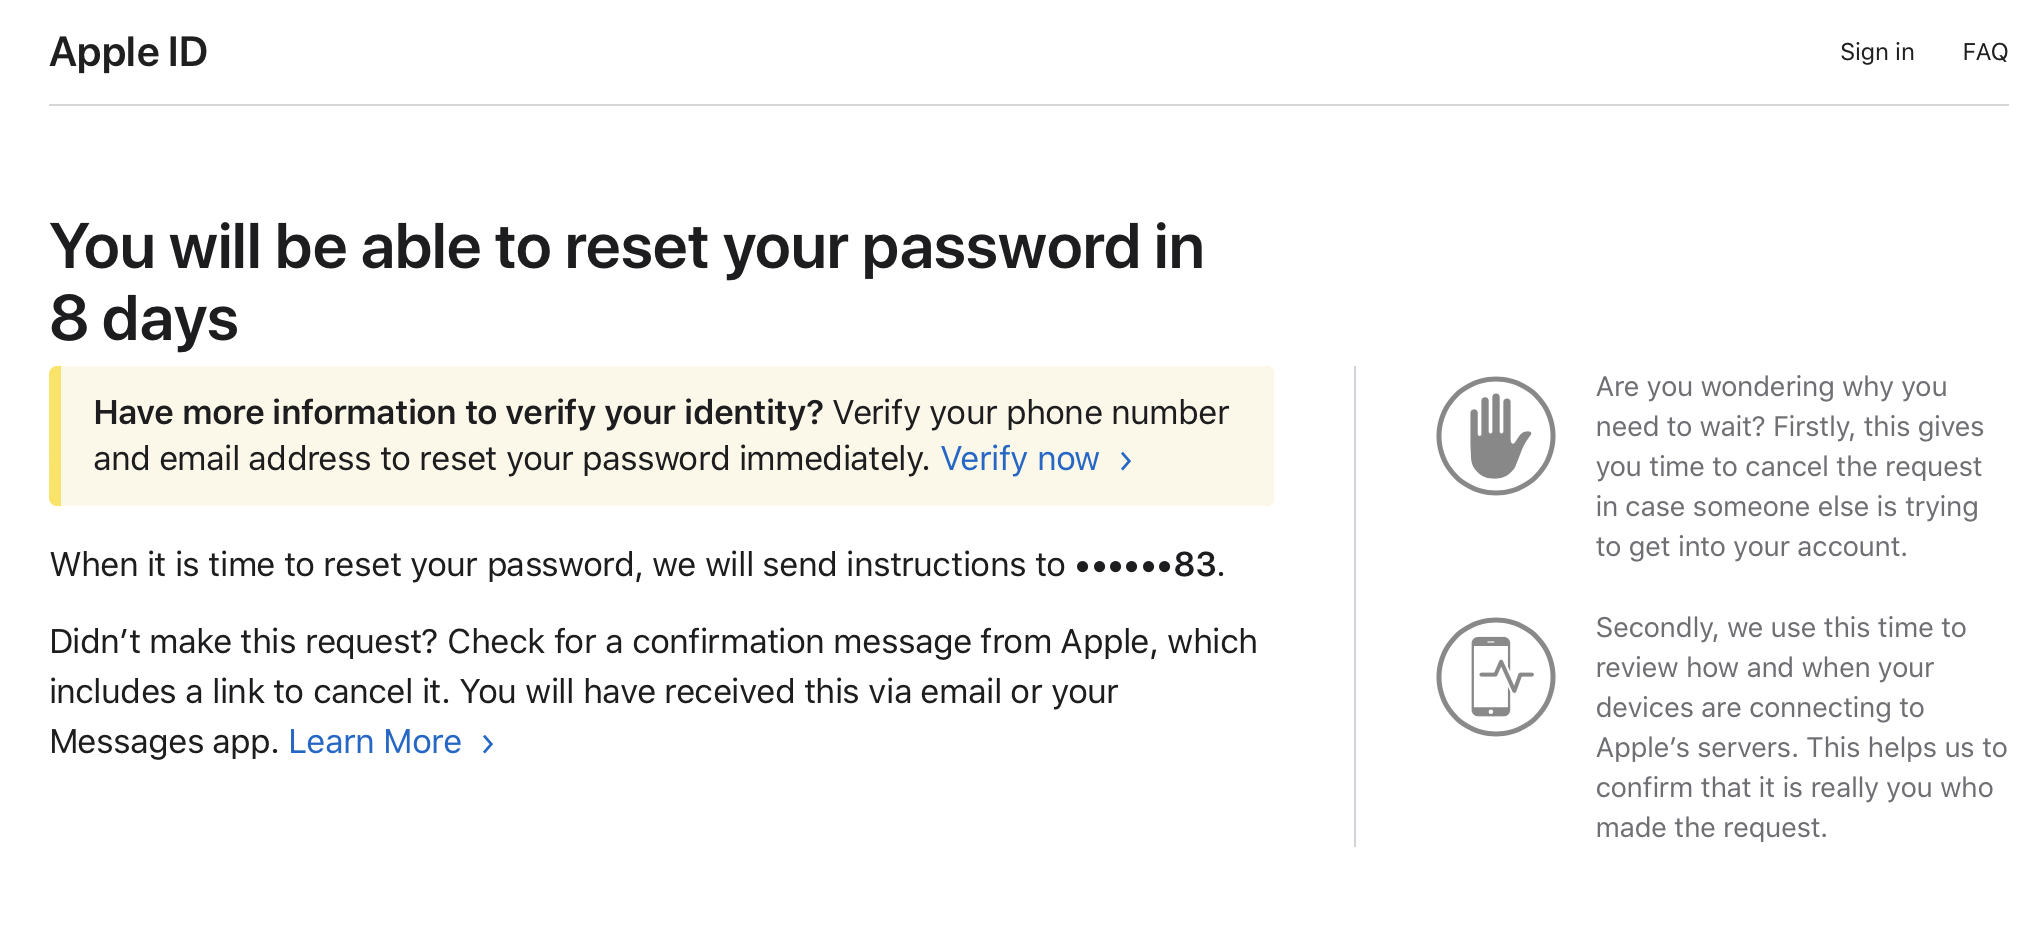This screenshot has height=944, width=2044.
Task: Click the chevron arrow after Verify now
Action: (x=1126, y=460)
